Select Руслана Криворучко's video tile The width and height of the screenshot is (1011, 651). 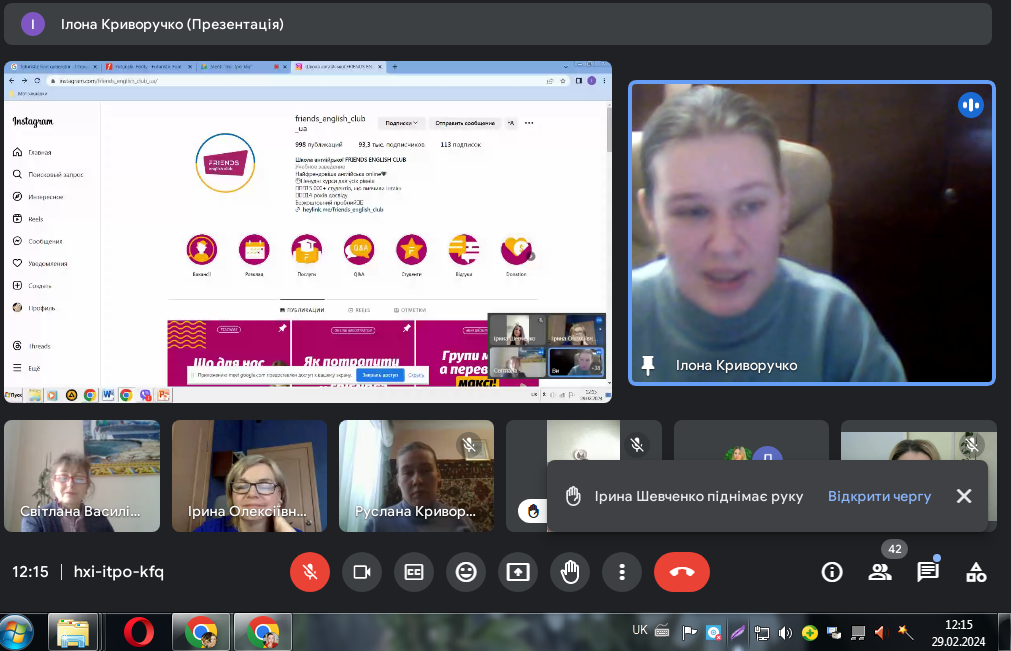point(416,475)
